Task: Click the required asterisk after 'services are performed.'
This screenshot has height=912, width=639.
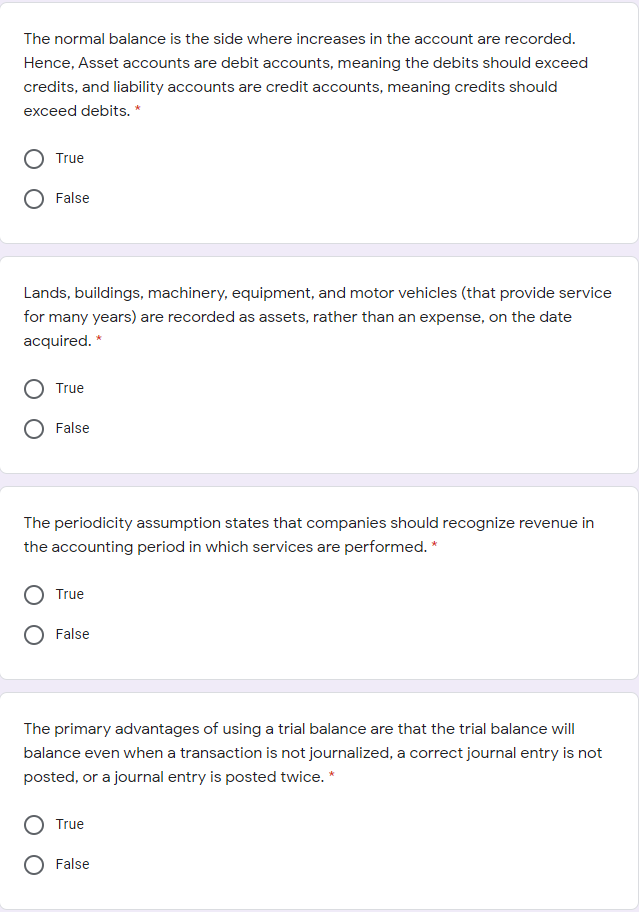Action: 435,547
